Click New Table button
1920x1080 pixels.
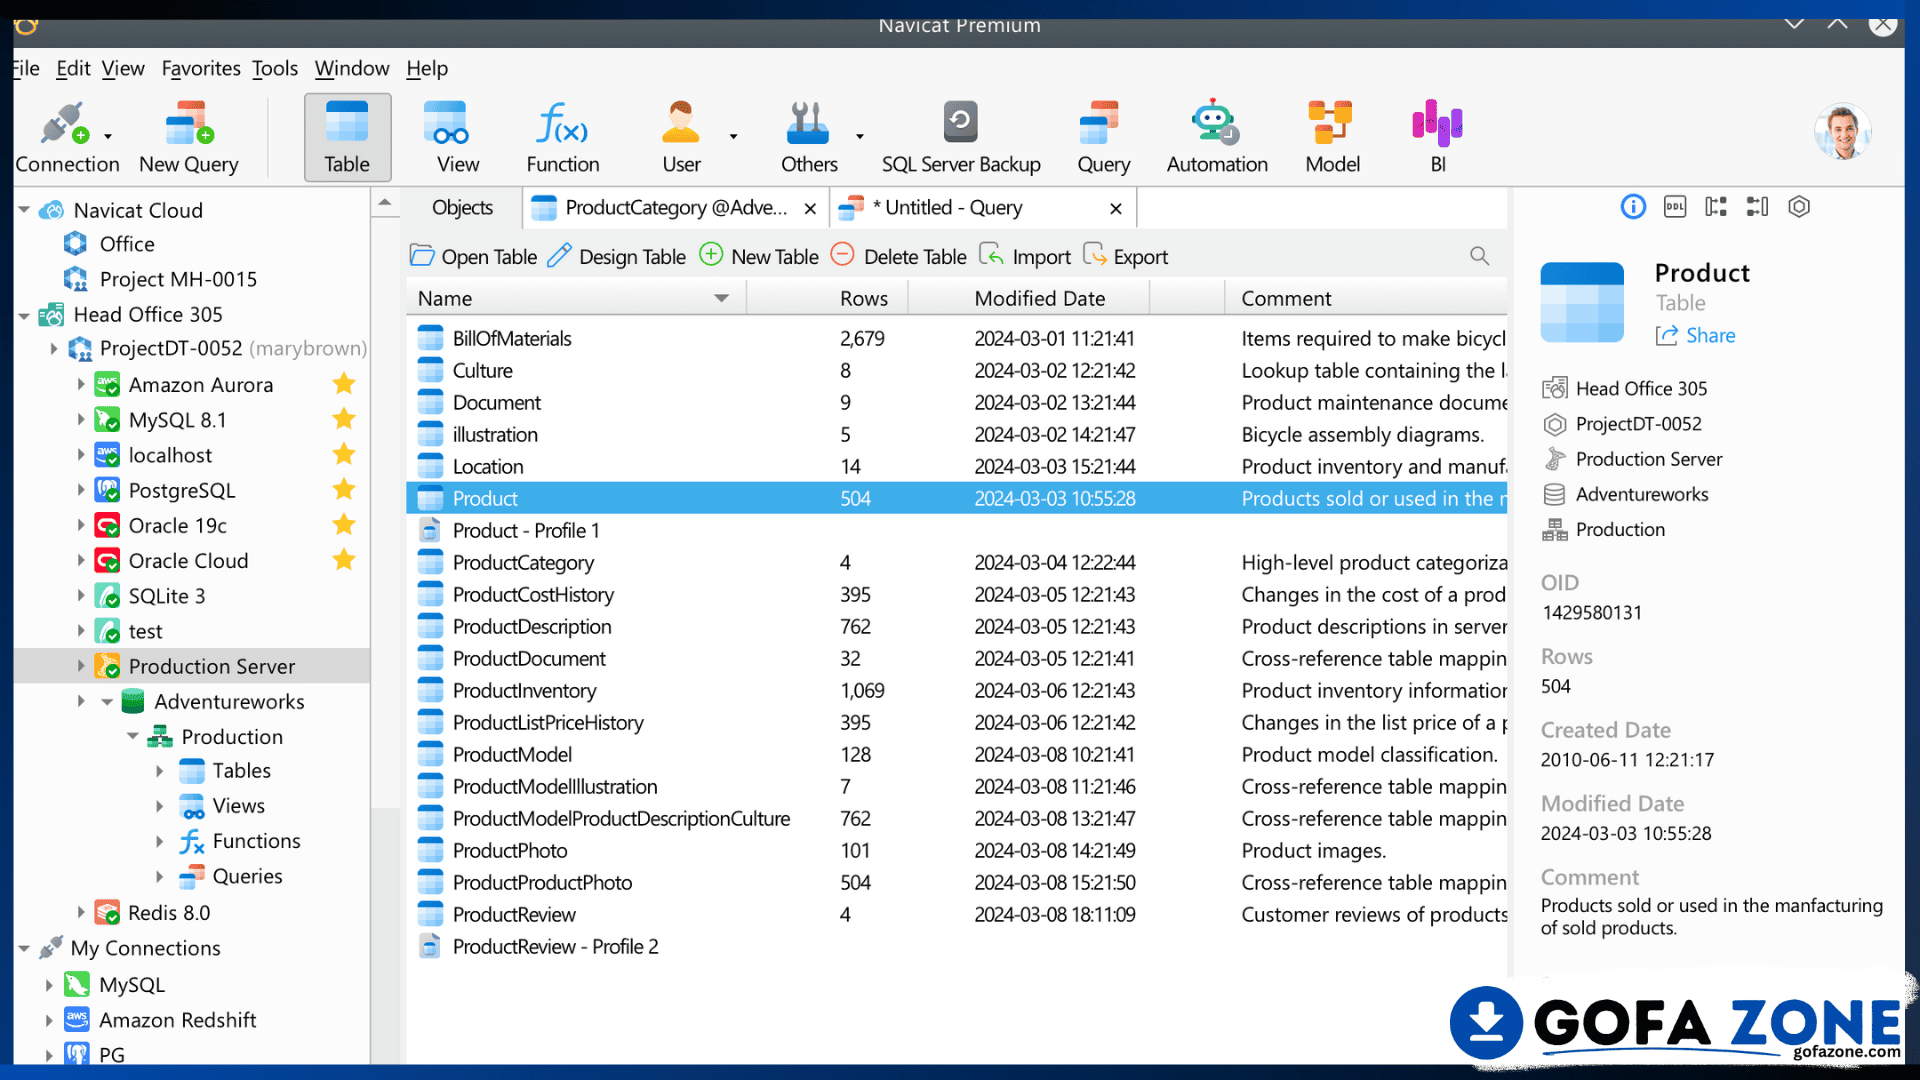pyautogui.click(x=758, y=256)
